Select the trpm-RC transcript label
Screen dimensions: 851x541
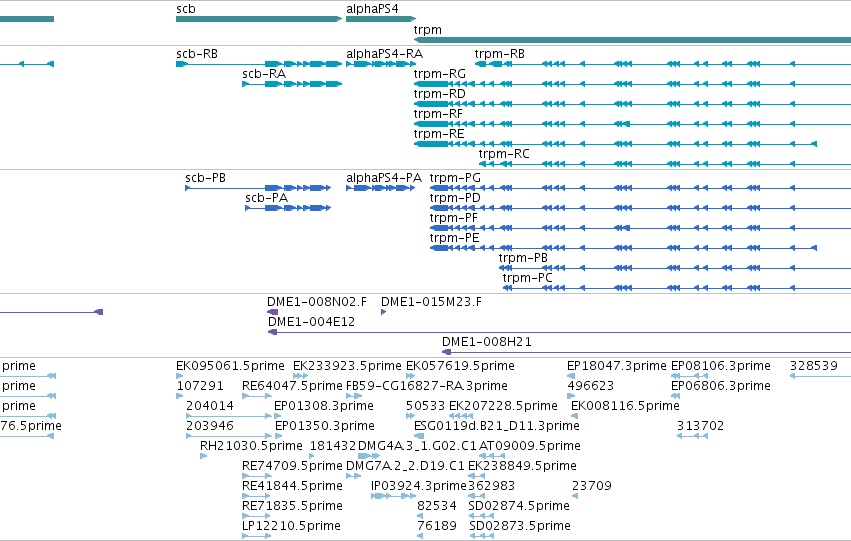click(x=504, y=154)
